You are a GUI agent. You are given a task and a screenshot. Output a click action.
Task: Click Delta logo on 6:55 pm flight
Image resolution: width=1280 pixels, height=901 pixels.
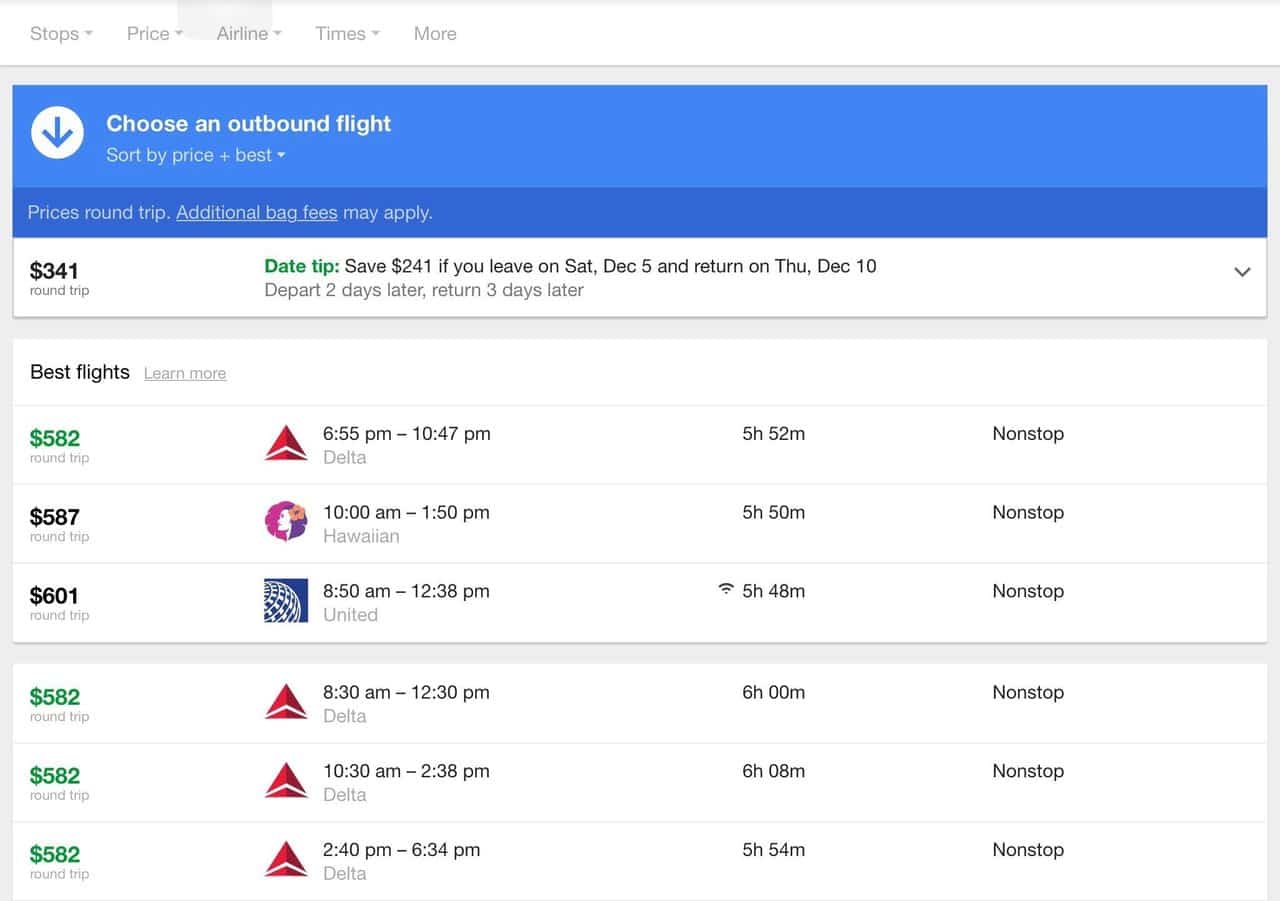286,444
